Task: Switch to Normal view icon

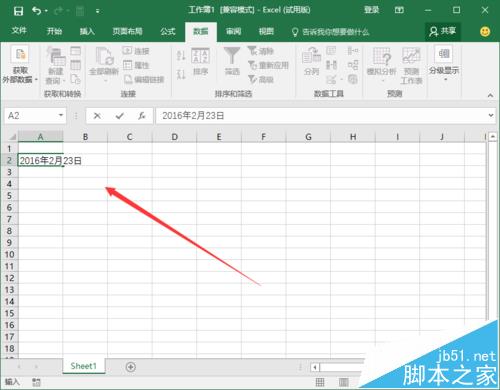Action: point(320,382)
